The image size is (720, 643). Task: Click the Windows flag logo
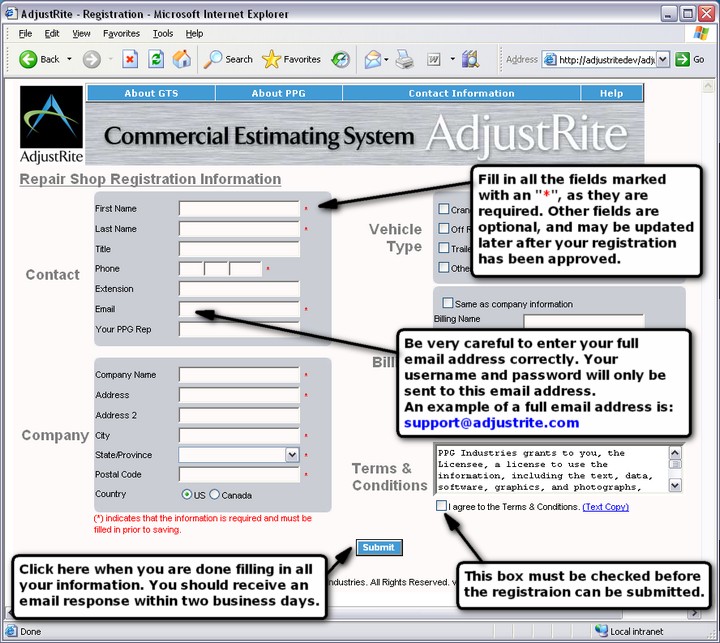(701, 33)
